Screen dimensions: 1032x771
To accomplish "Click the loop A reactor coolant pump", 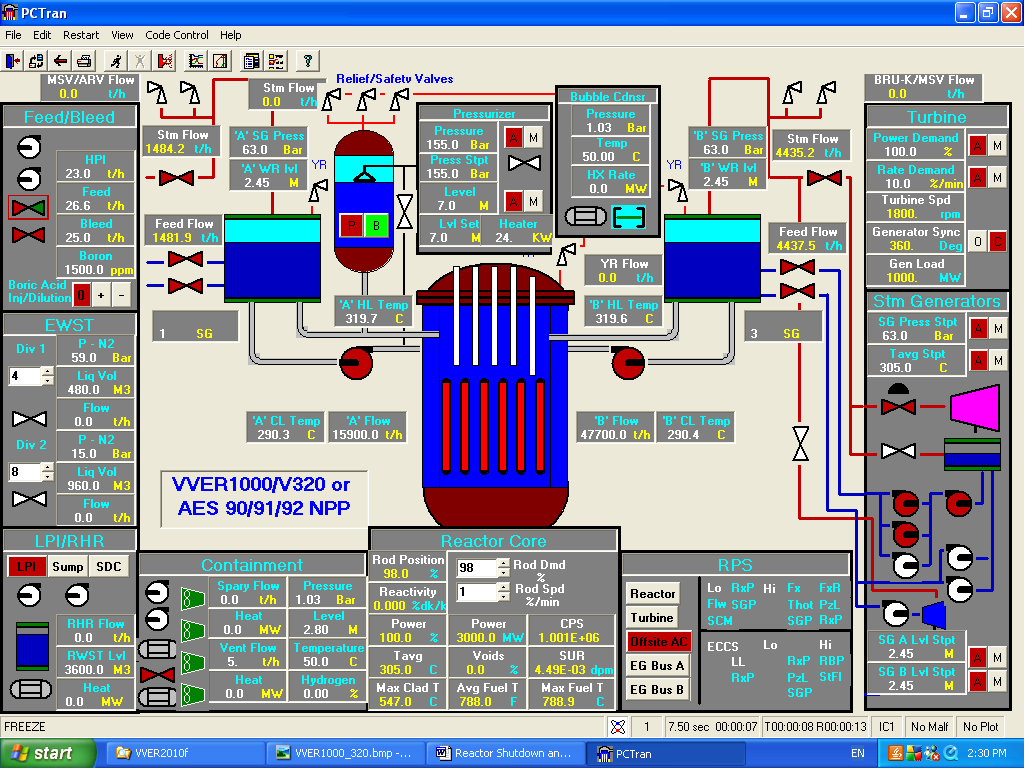I will (356, 362).
